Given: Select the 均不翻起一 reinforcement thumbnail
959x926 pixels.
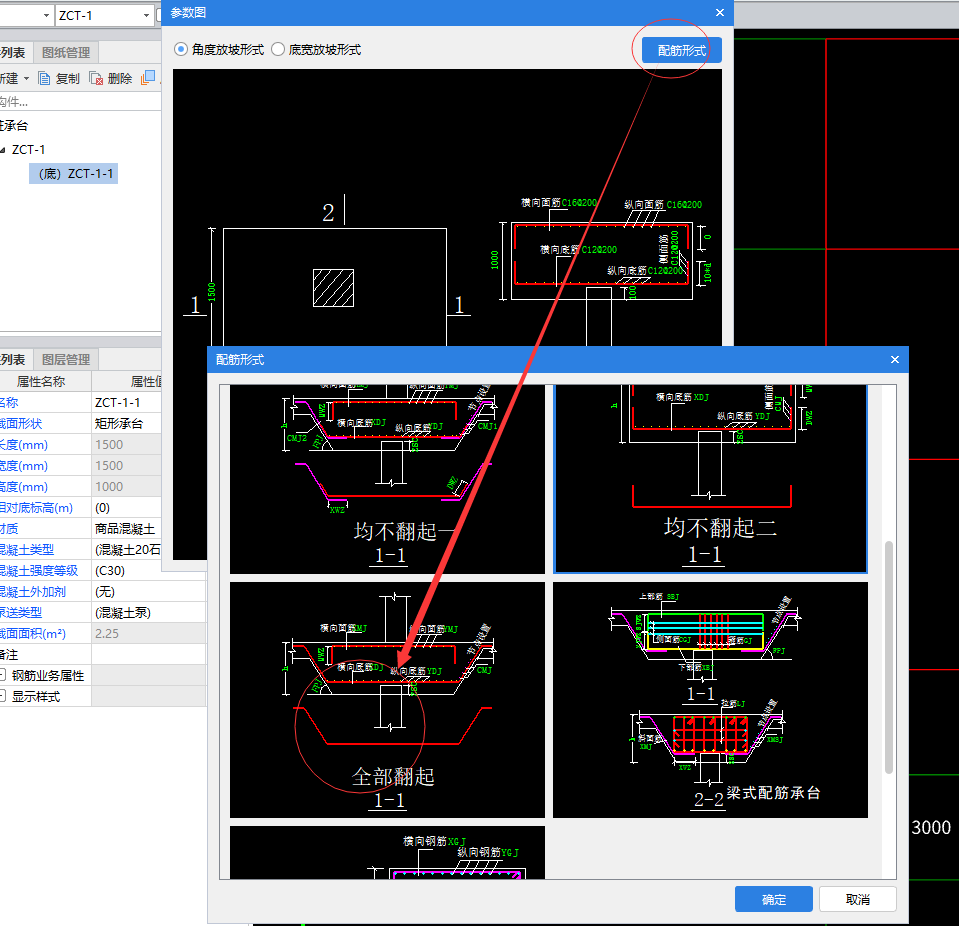Looking at the screenshot, I should click(x=387, y=479).
